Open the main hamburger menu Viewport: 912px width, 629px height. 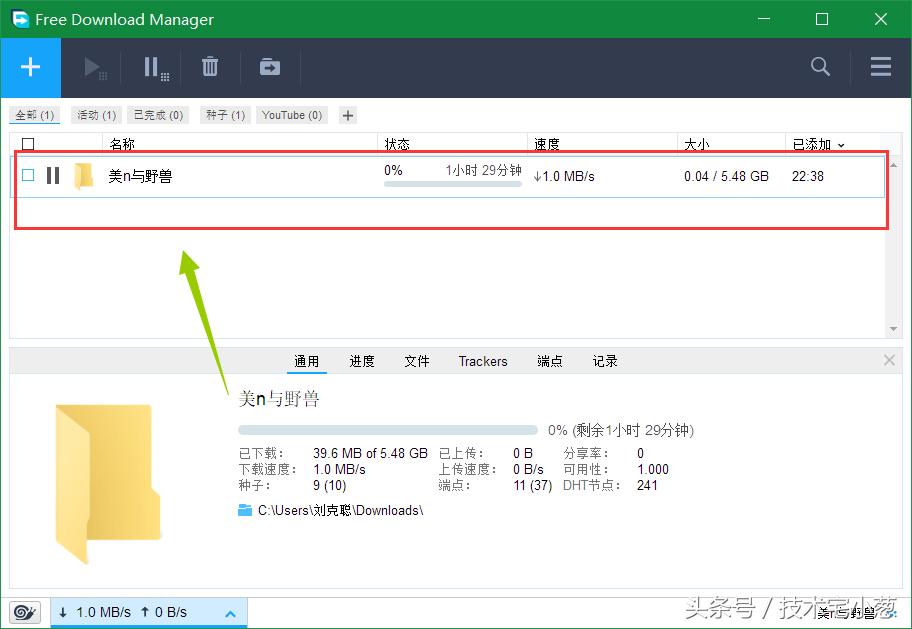point(880,67)
